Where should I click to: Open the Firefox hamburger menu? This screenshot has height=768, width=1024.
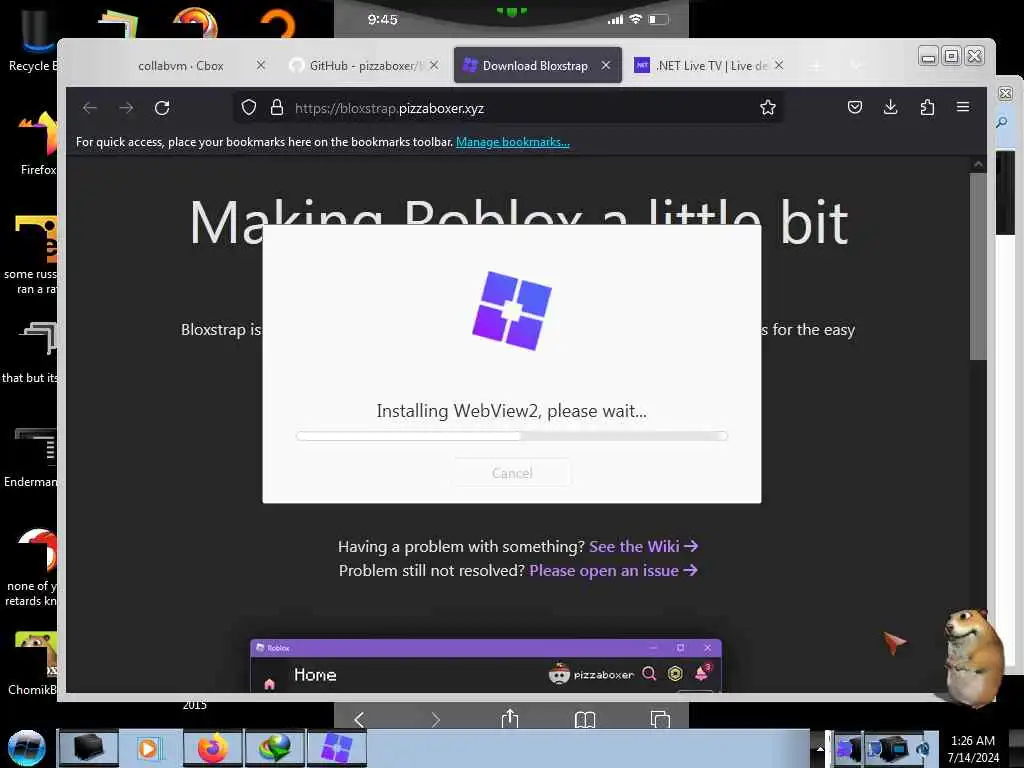click(x=963, y=106)
